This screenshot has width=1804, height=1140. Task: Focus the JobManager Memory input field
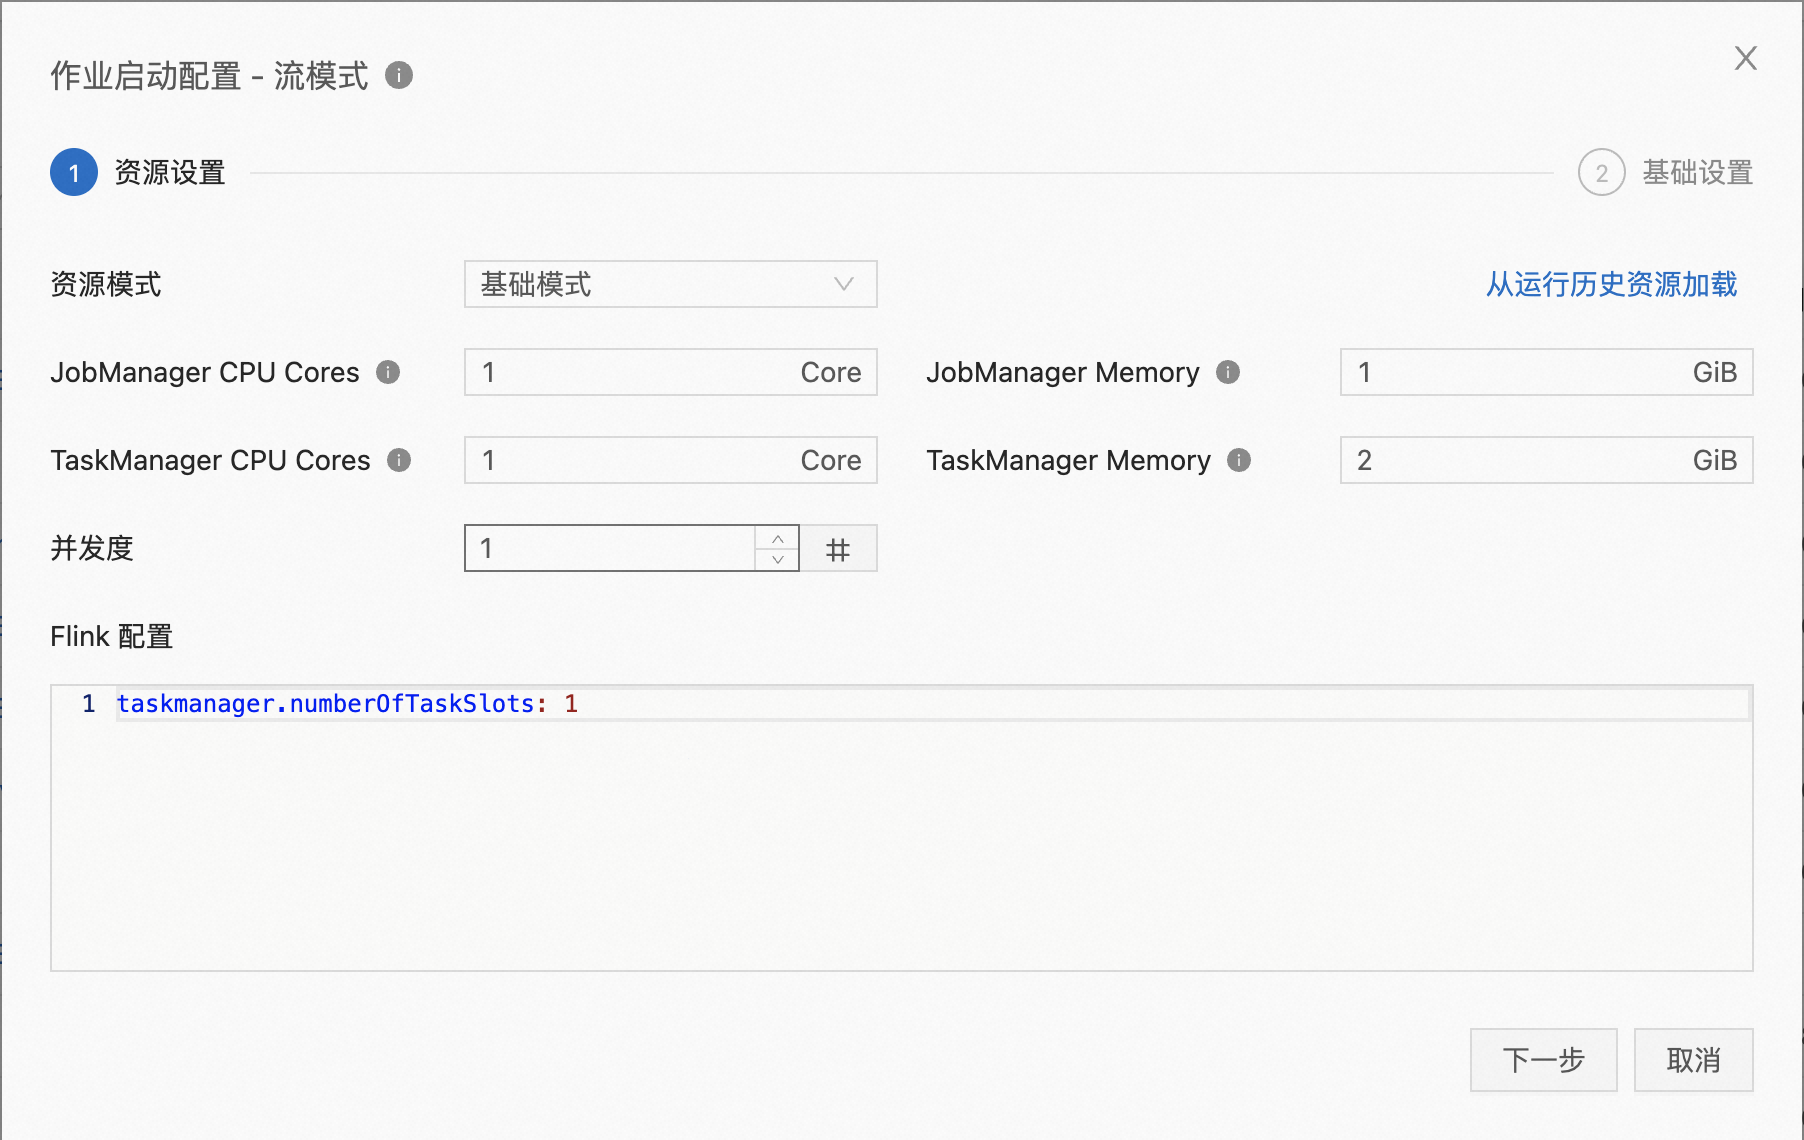[1510, 373]
